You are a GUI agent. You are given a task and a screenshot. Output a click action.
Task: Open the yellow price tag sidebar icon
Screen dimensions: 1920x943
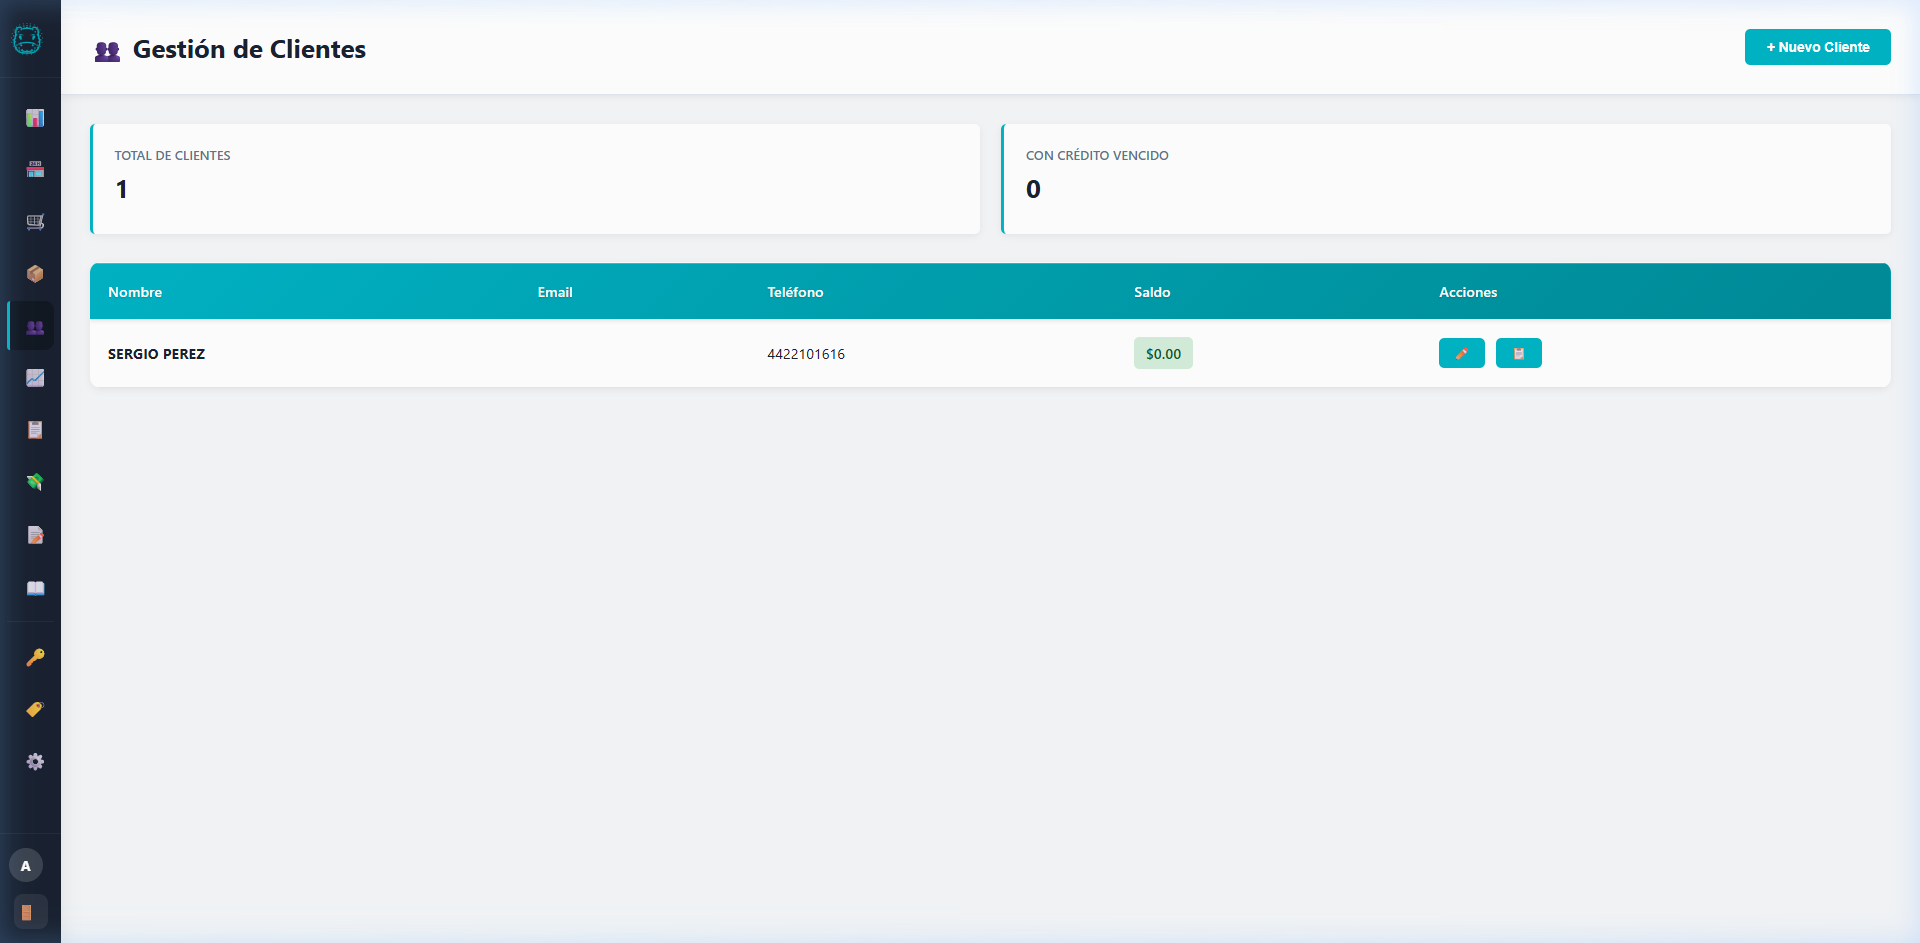click(x=35, y=709)
